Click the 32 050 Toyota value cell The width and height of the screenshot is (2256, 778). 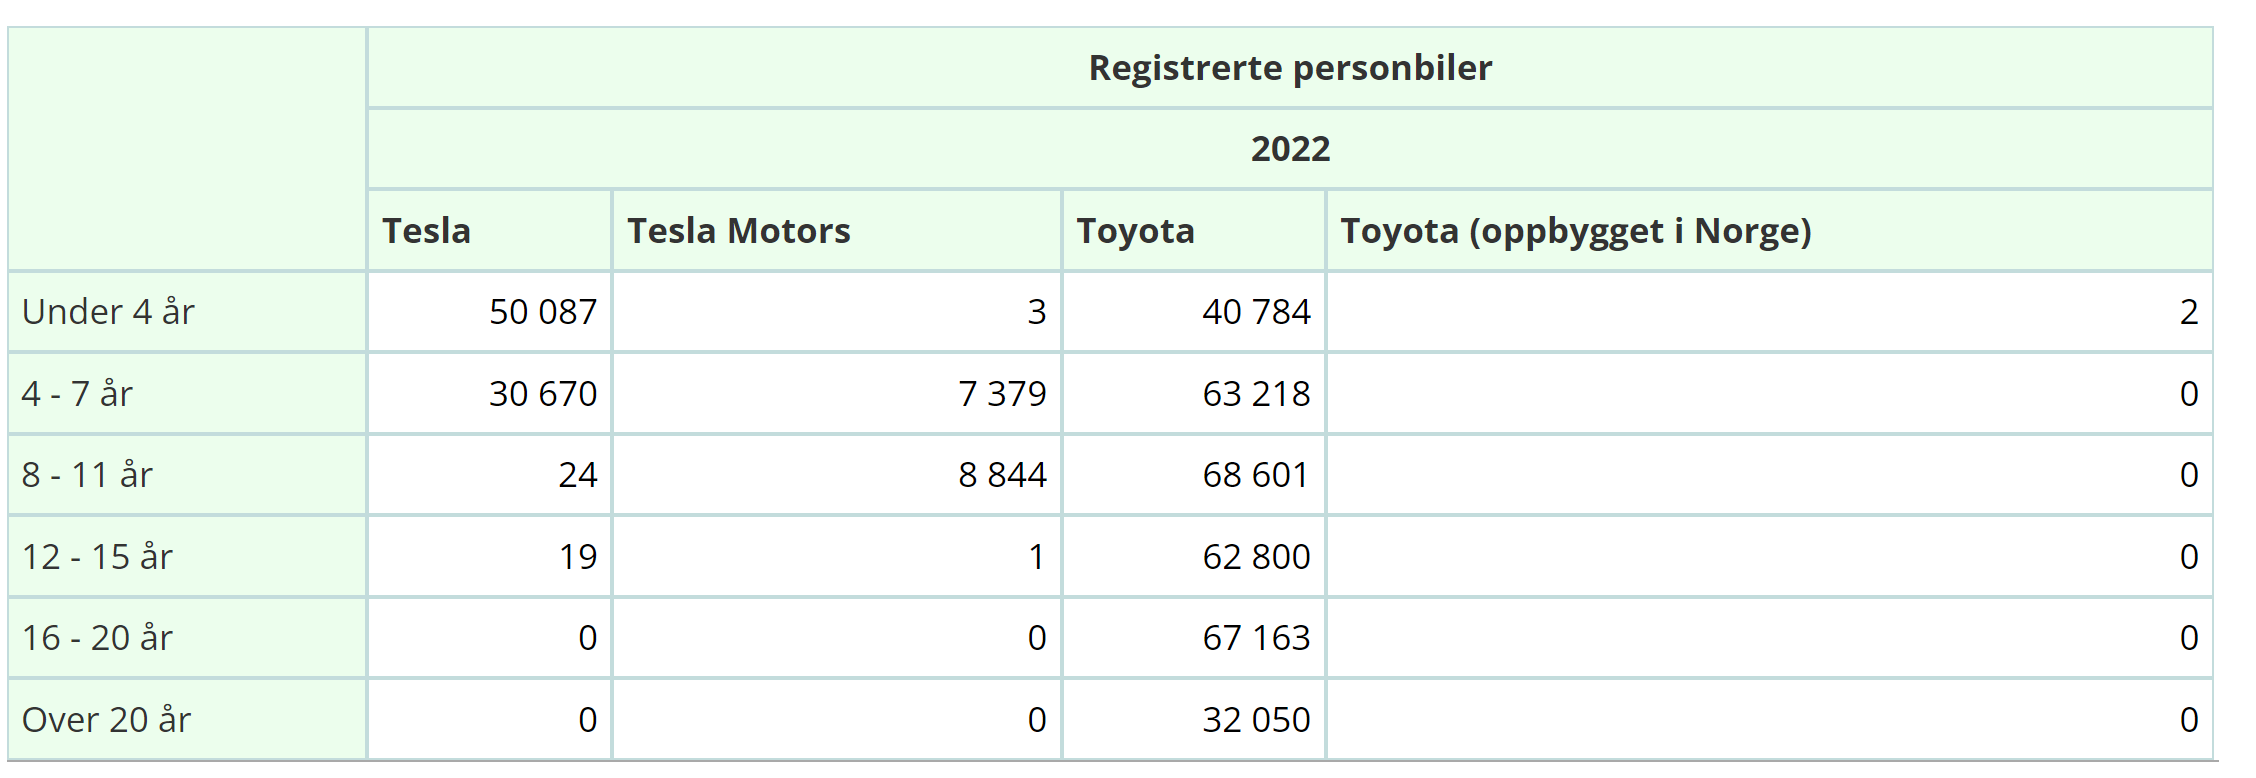[x=1194, y=720]
